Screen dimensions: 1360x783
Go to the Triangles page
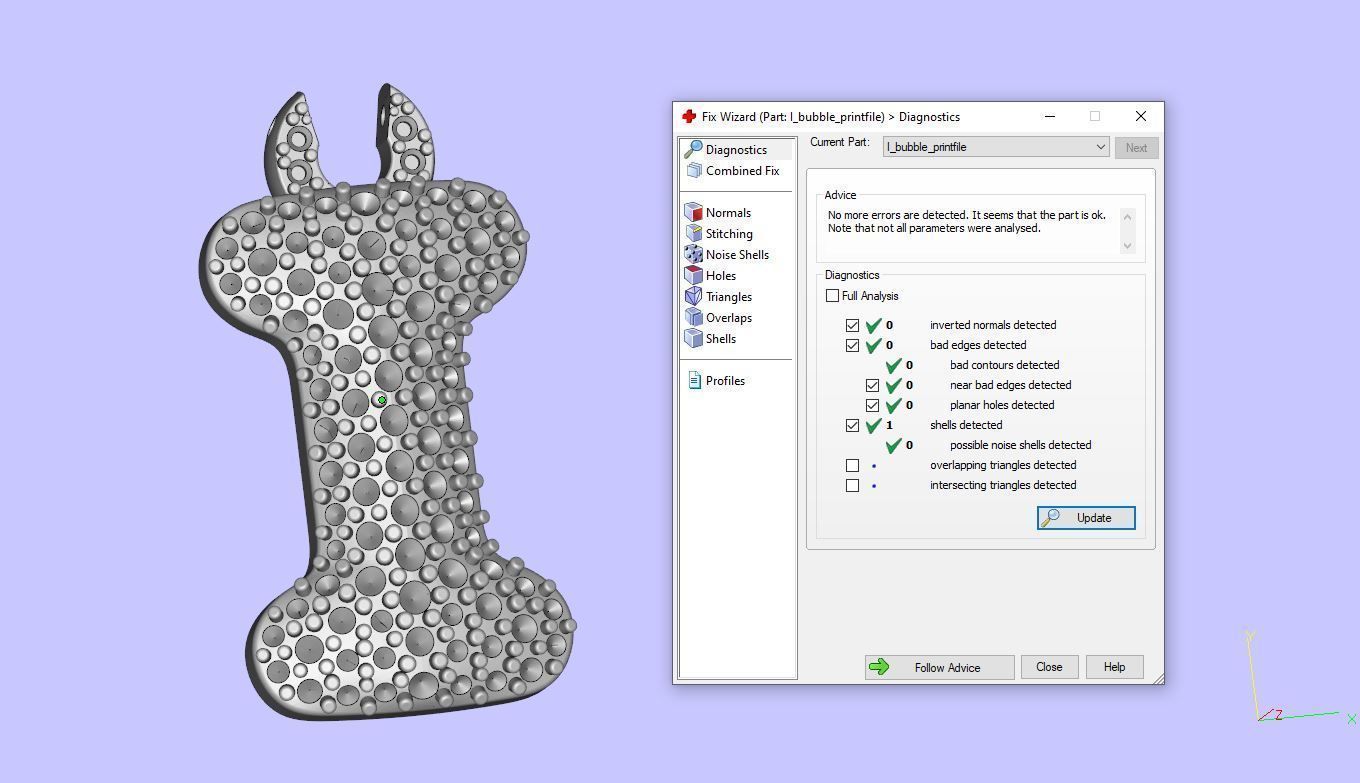click(x=729, y=297)
